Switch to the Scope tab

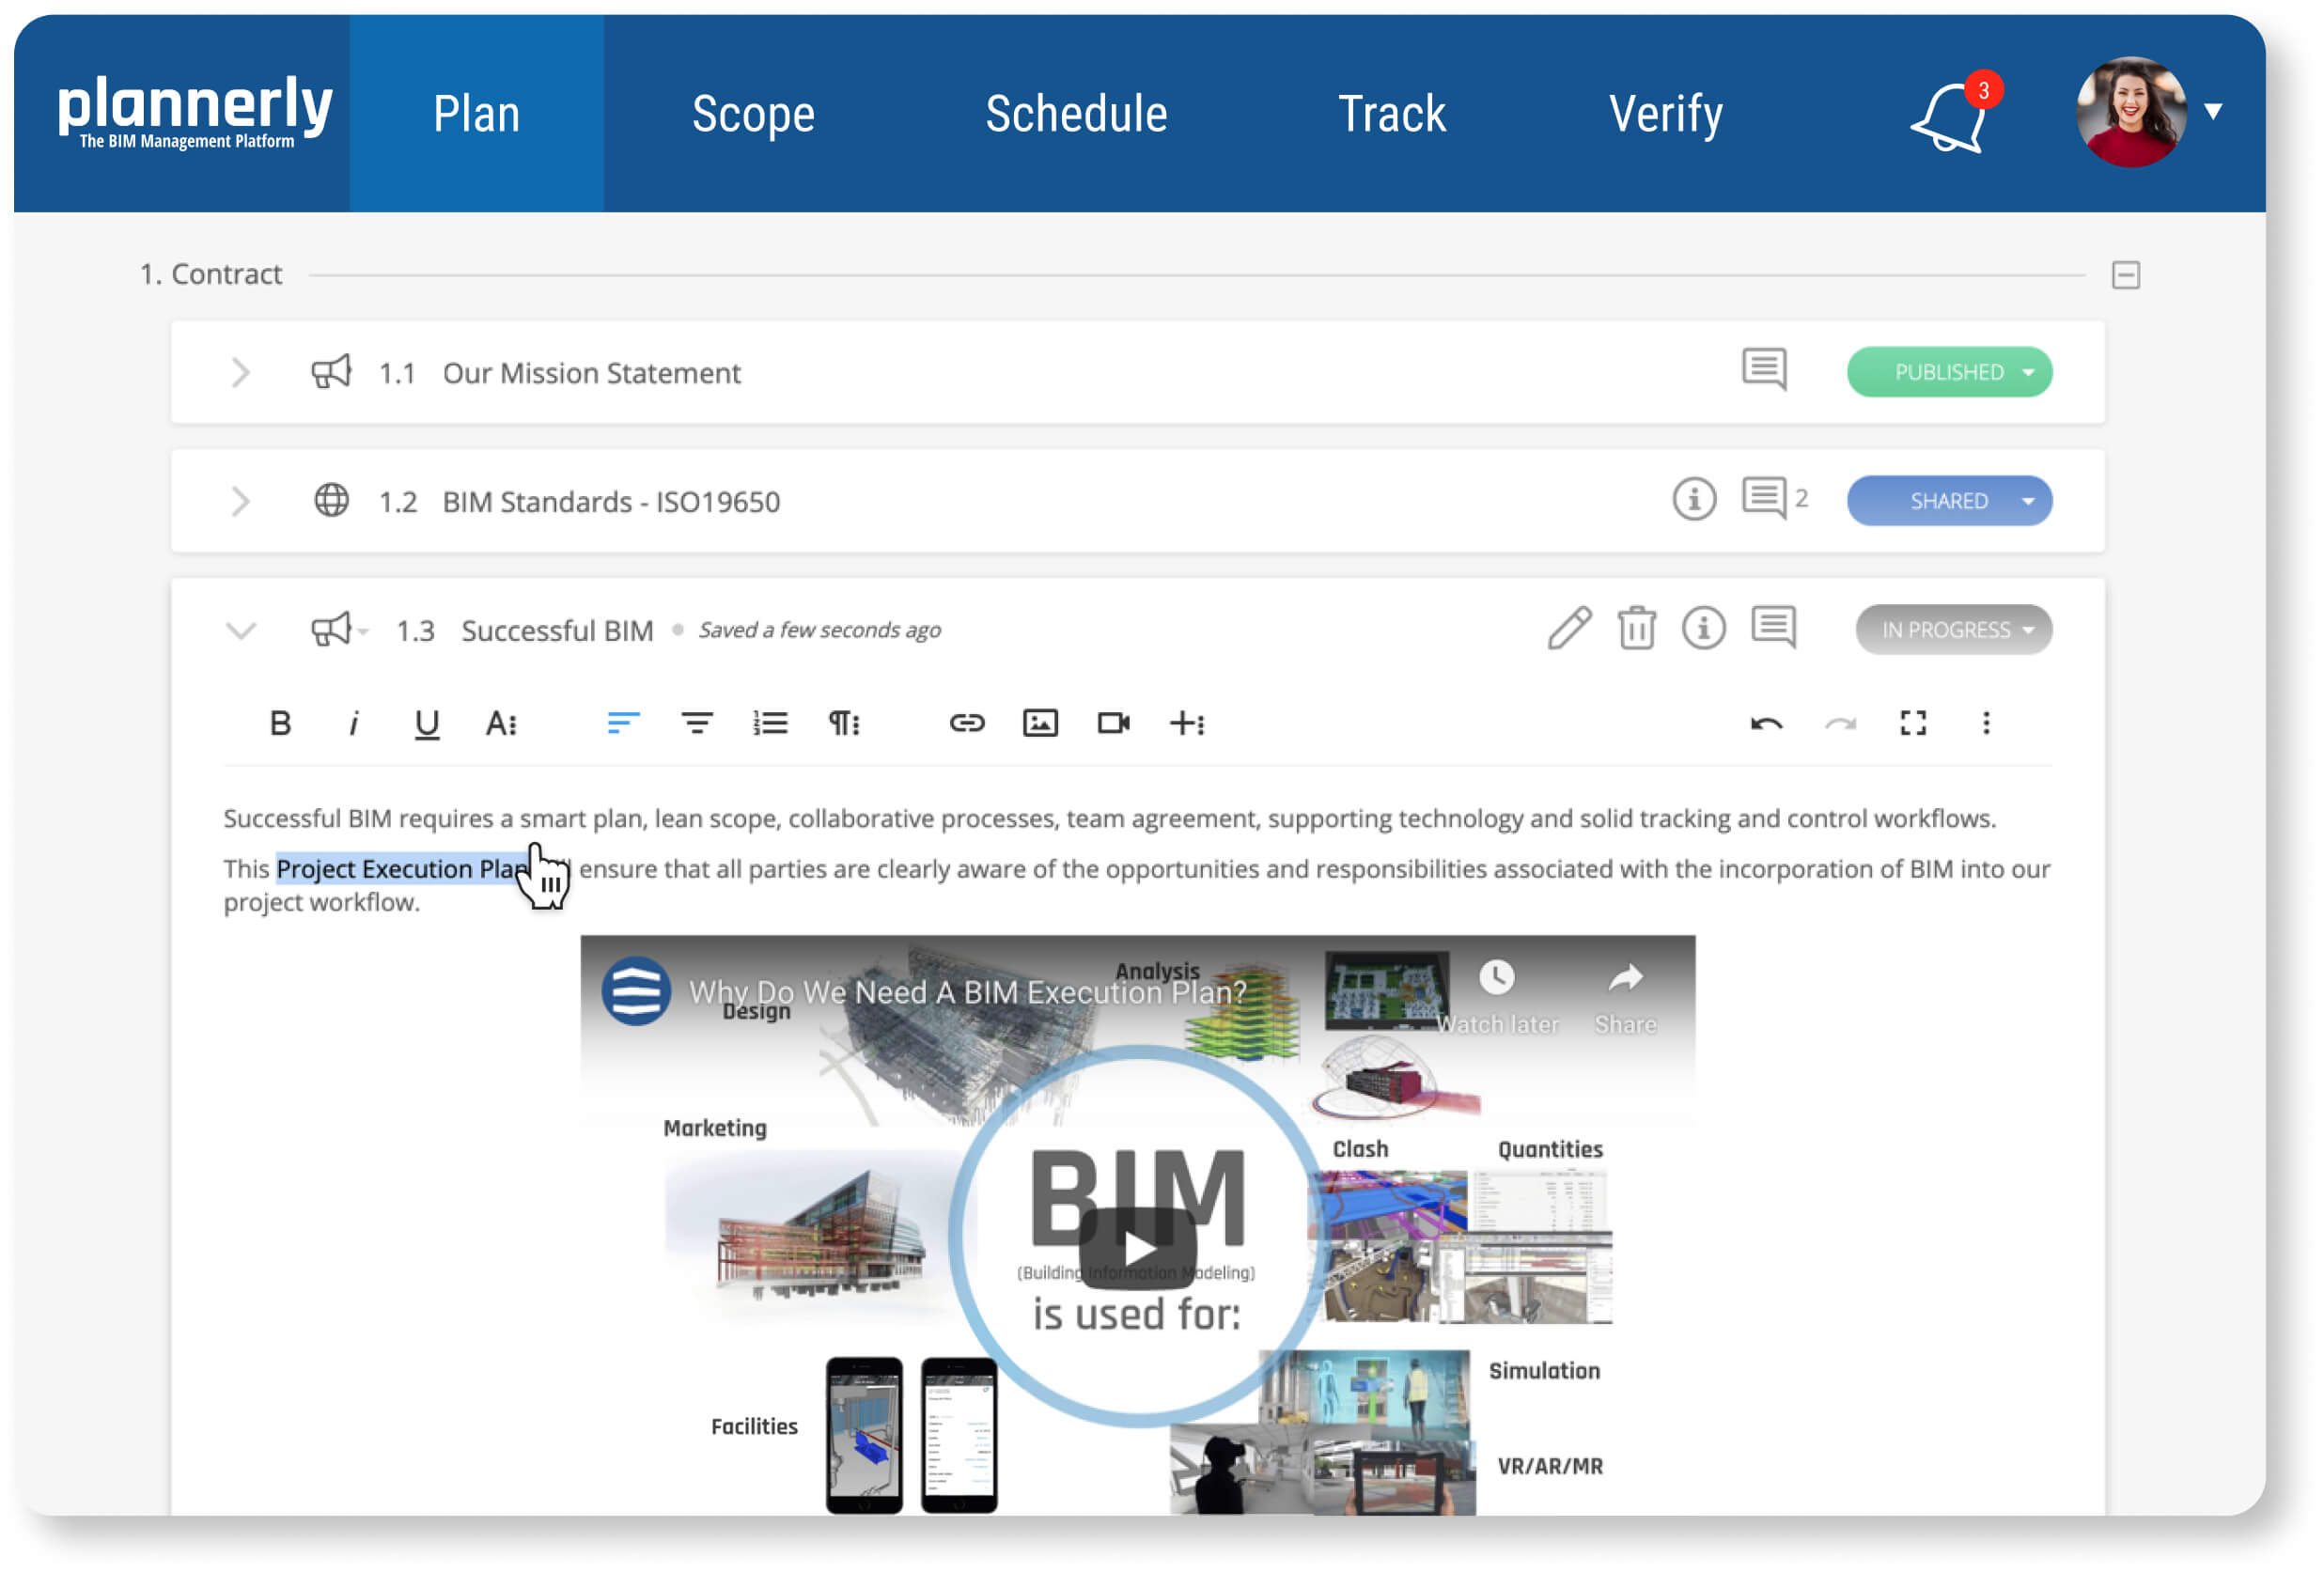[x=753, y=113]
